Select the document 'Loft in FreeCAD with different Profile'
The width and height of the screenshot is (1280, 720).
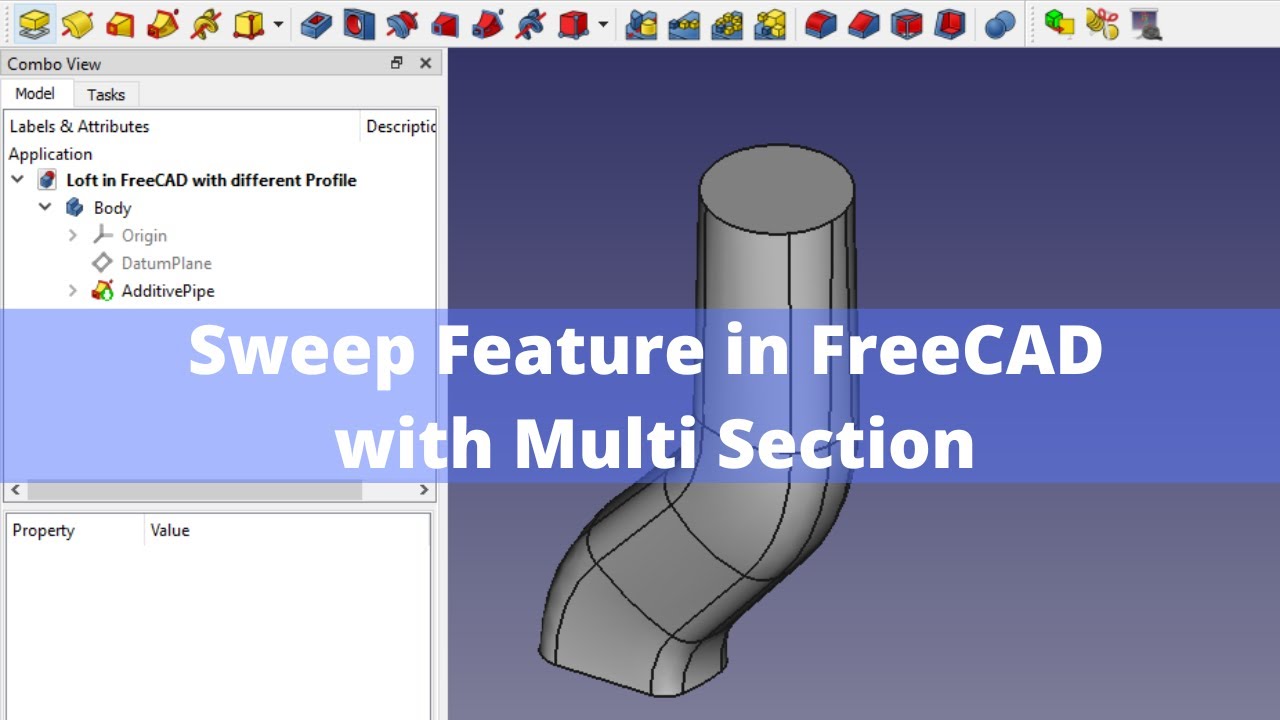point(211,180)
